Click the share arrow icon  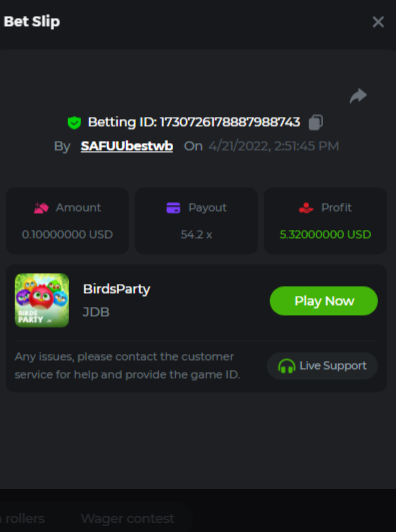(x=358, y=96)
